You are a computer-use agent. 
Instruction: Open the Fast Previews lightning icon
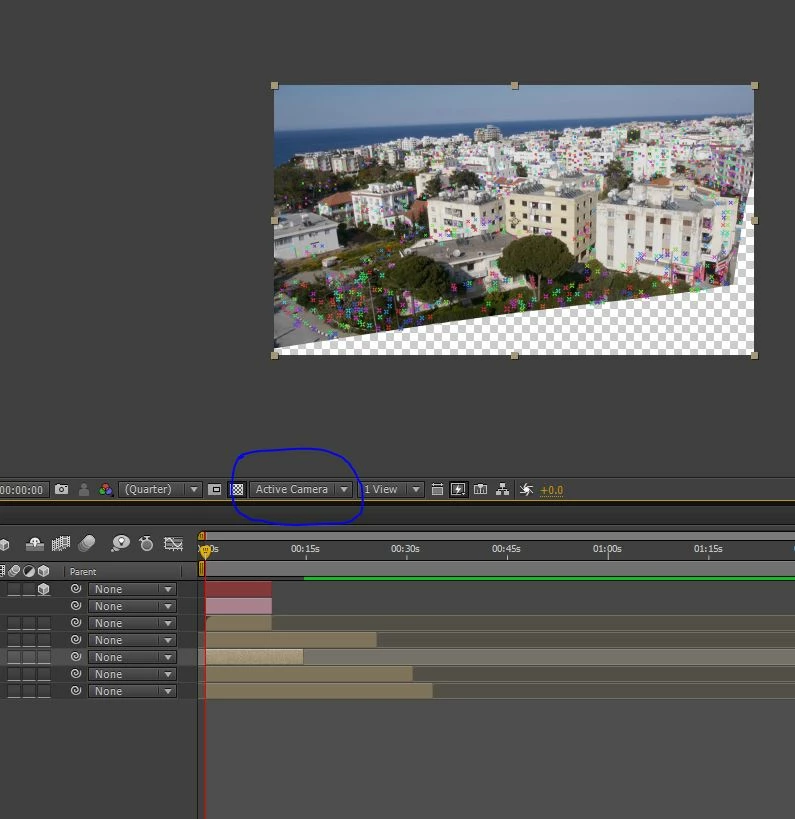coord(458,489)
